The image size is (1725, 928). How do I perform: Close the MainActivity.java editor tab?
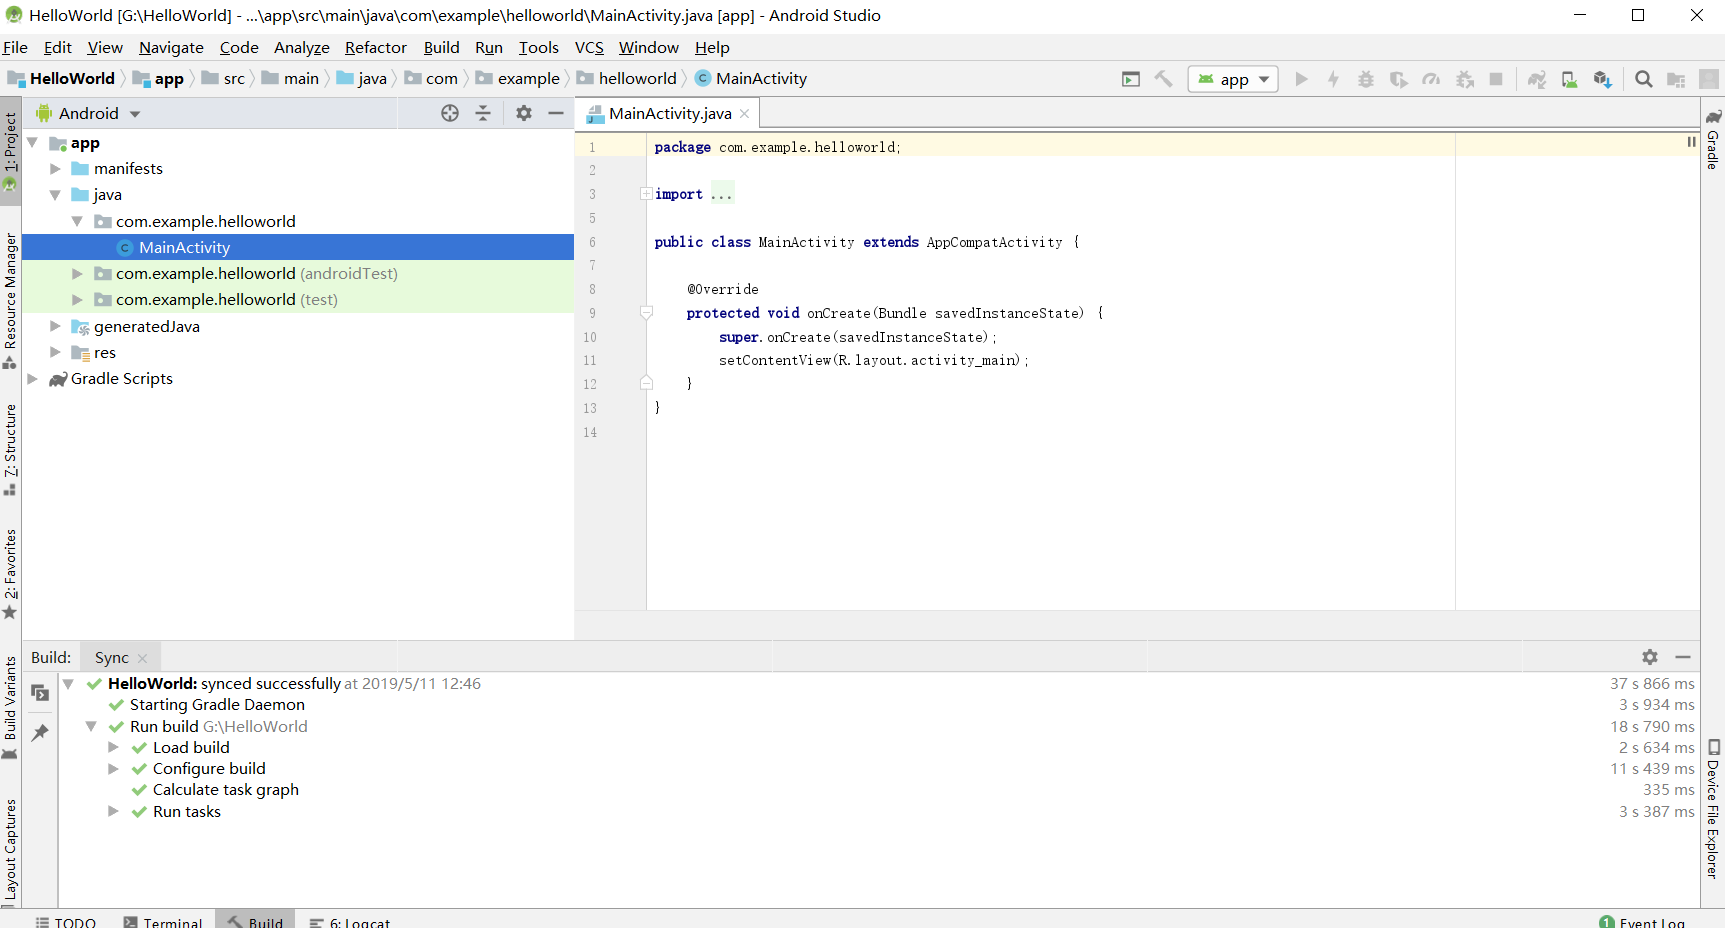click(x=745, y=114)
